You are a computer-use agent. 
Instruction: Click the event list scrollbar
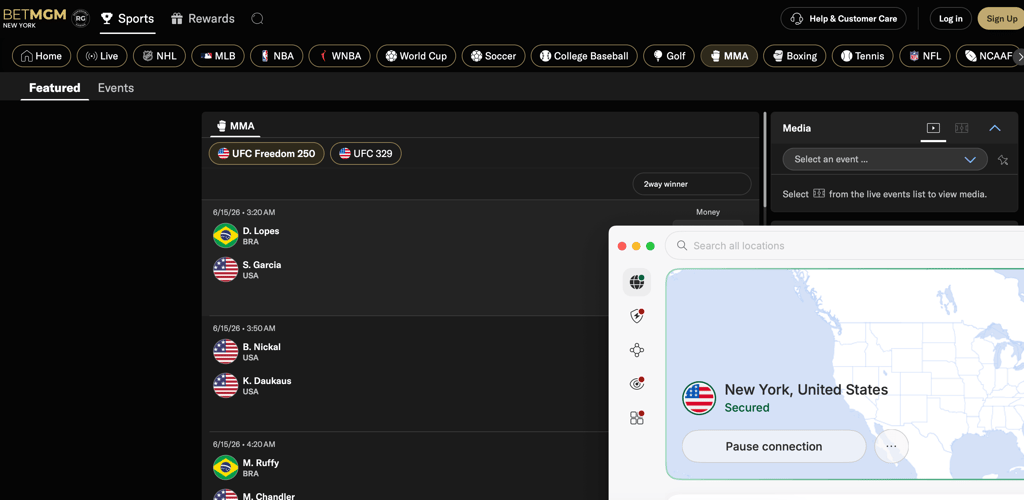pos(765,160)
